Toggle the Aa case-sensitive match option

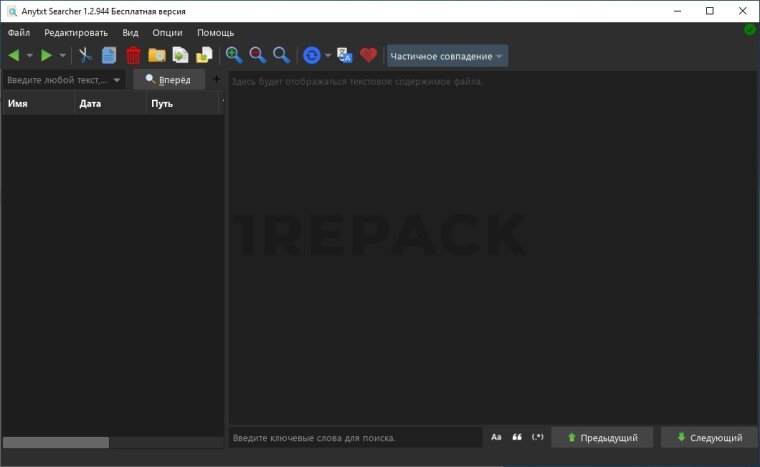point(496,437)
